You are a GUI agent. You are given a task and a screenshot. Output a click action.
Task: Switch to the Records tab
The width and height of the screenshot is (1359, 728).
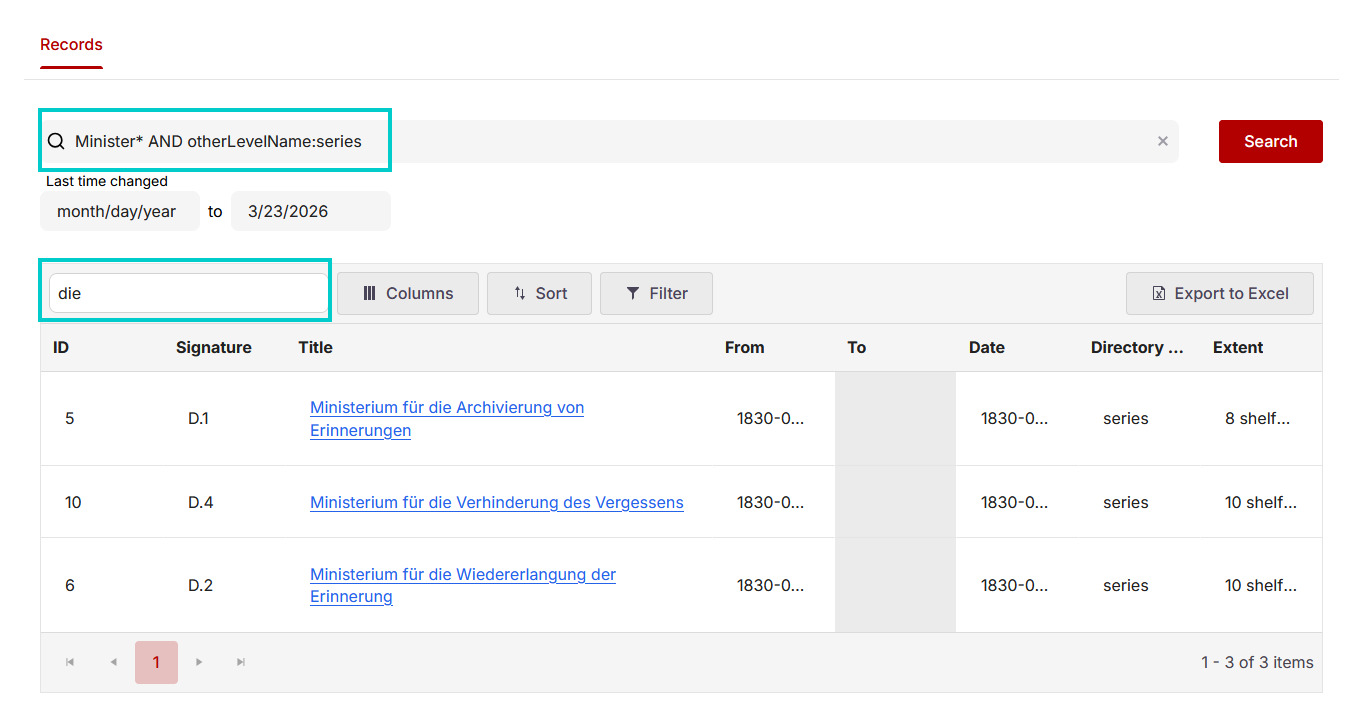[x=71, y=44]
